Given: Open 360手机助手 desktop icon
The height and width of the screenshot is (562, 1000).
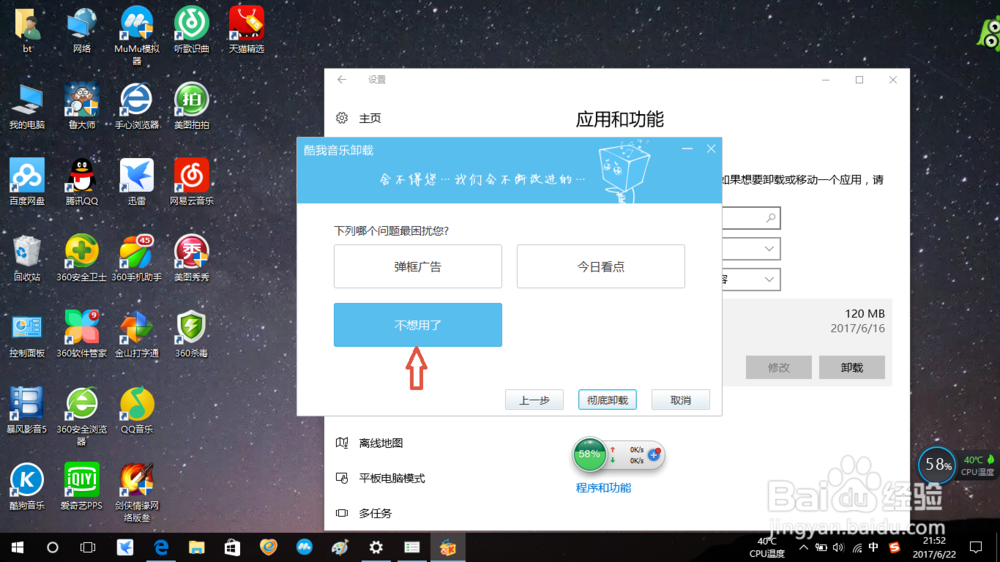Looking at the screenshot, I should coord(136,258).
